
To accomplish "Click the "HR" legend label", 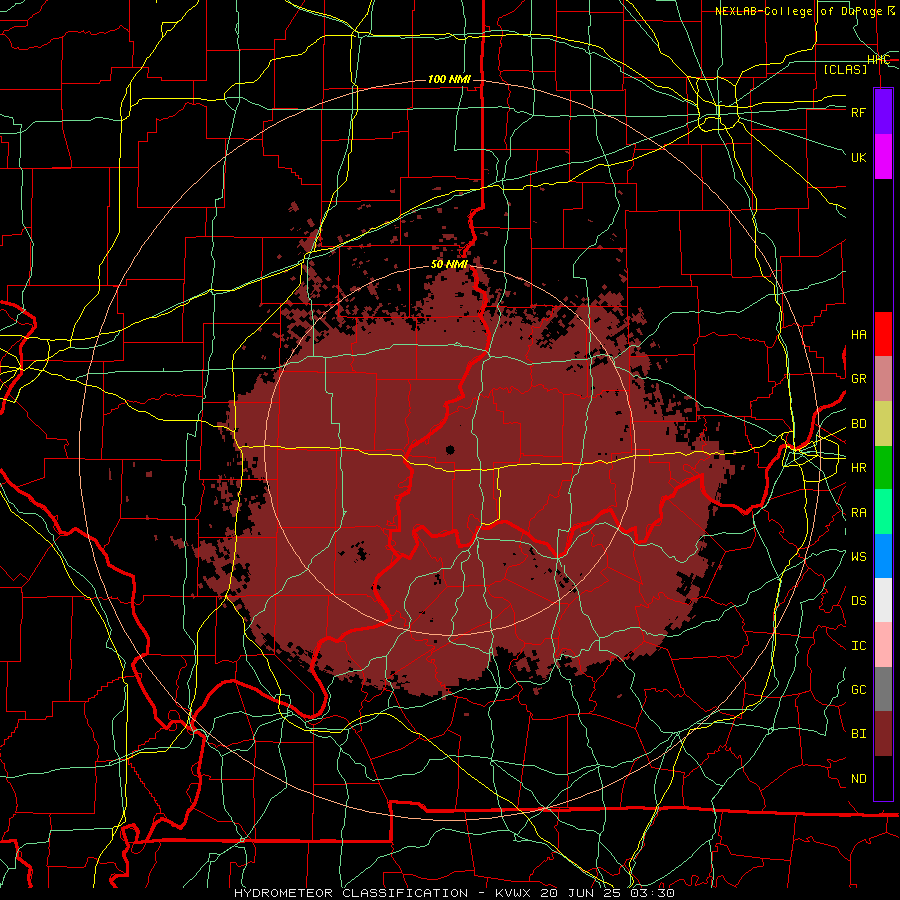I will pos(858,468).
